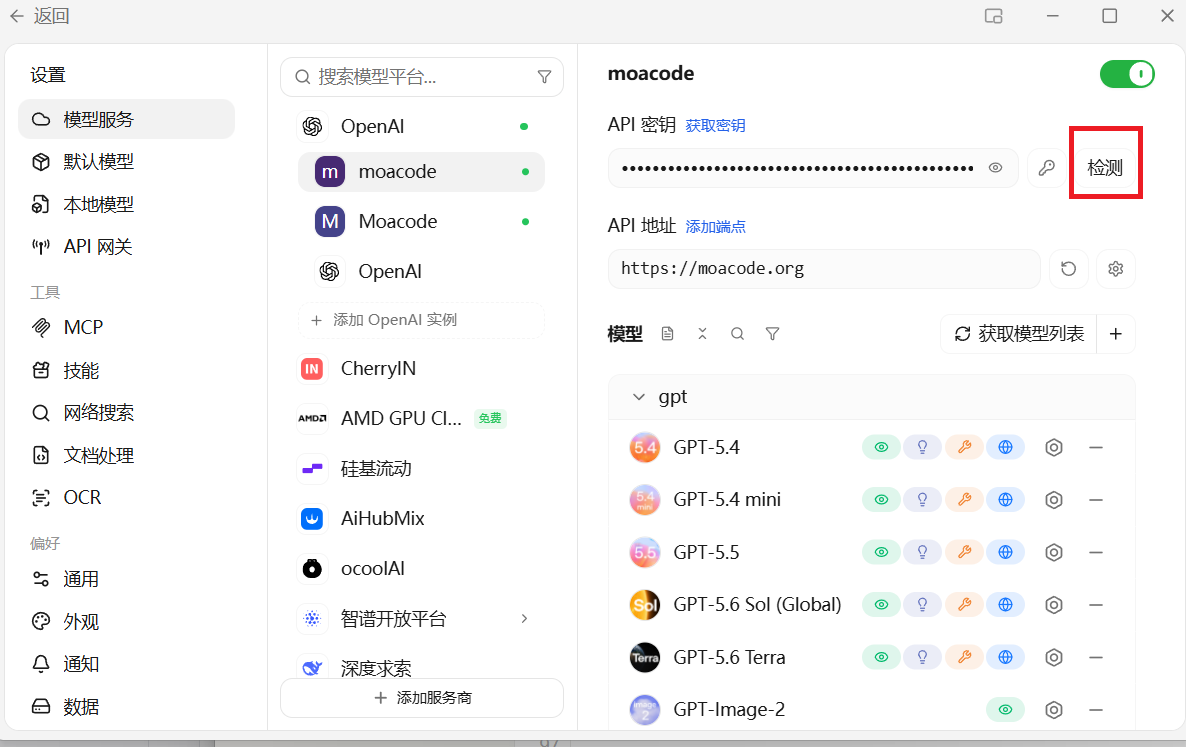Select the capitalized Moacode provider

coord(421,222)
